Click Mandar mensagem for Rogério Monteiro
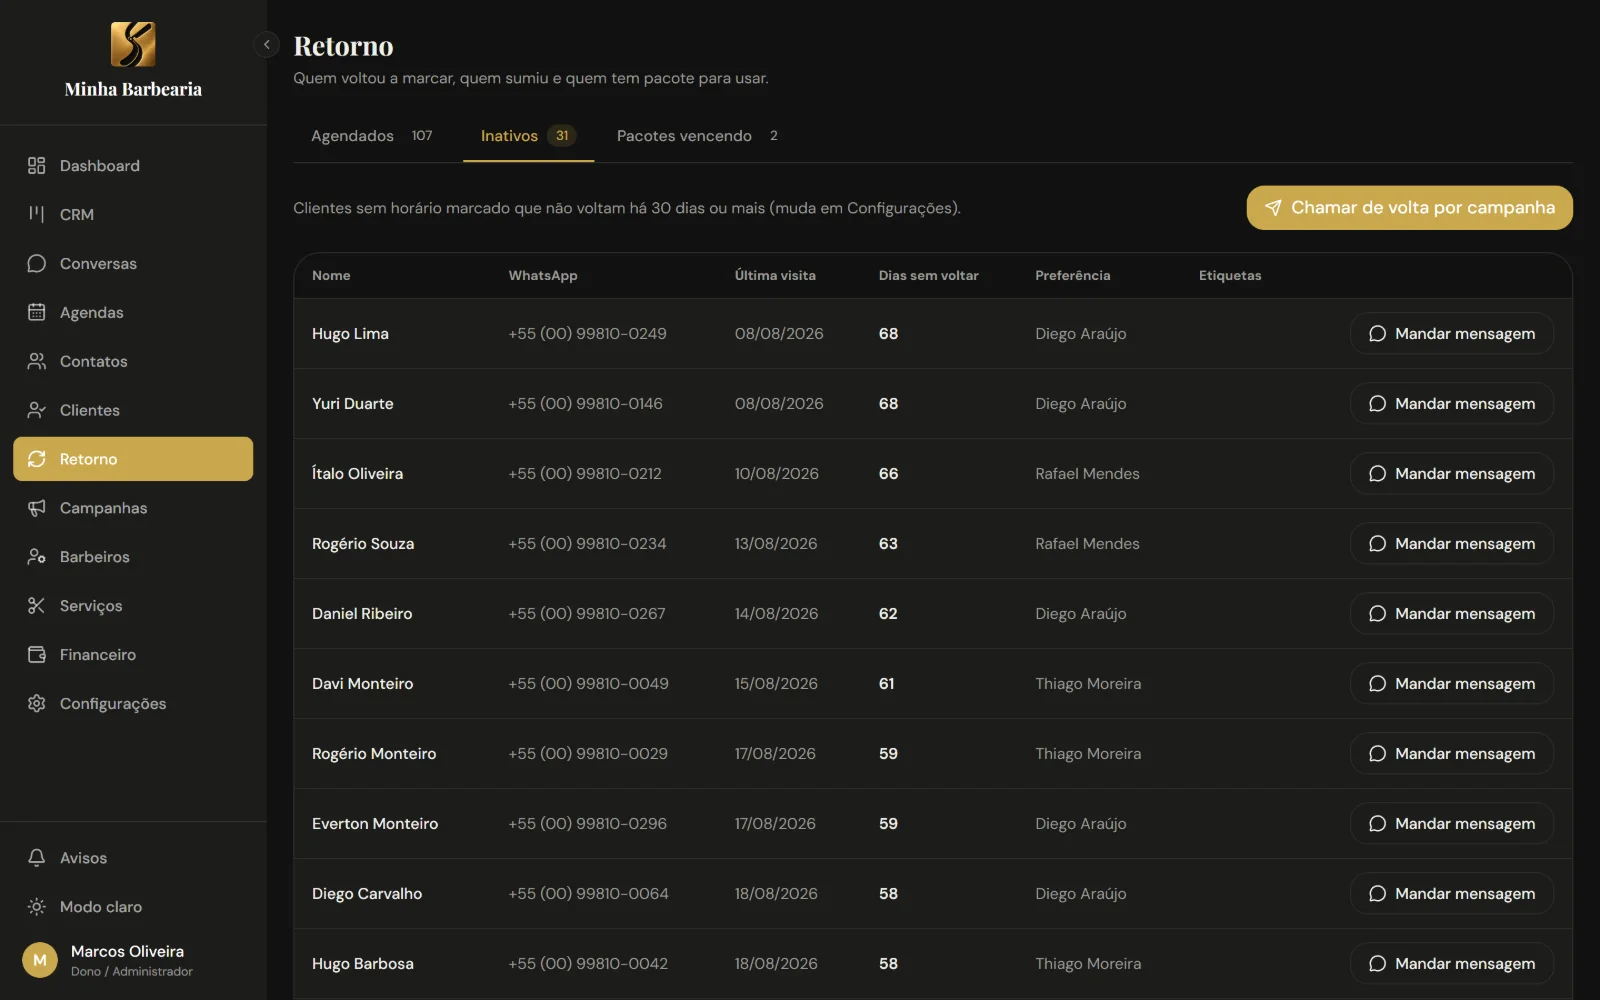This screenshot has height=1000, width=1600. tap(1452, 754)
